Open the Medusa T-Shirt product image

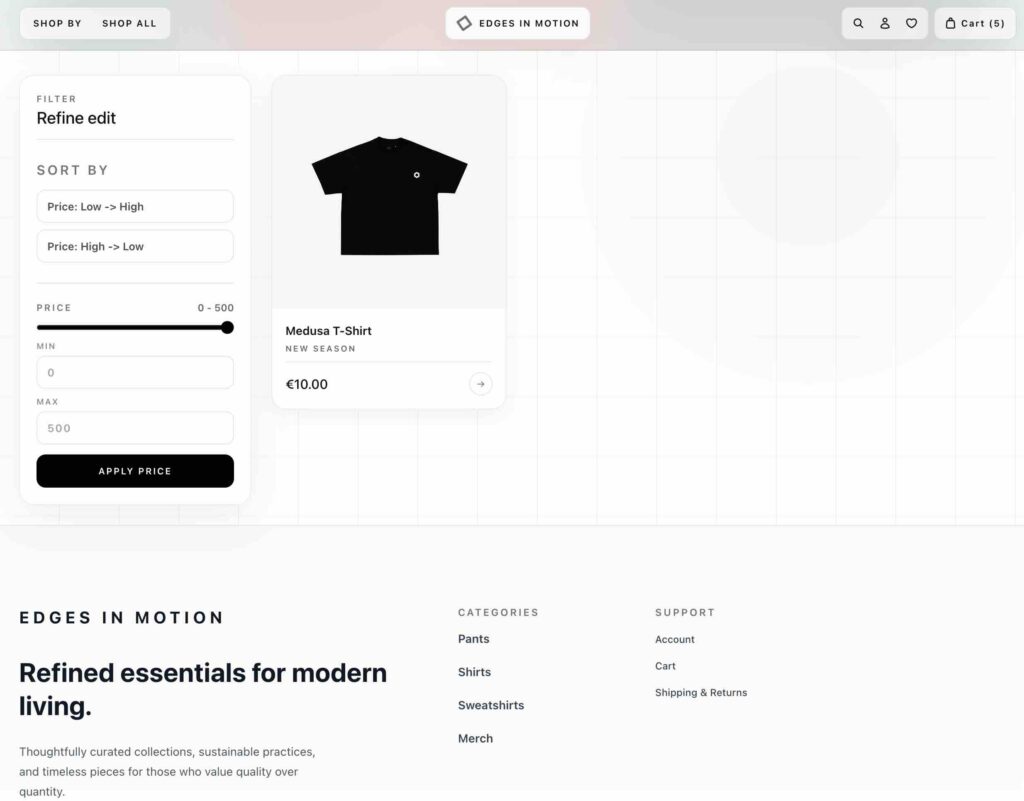click(x=389, y=195)
